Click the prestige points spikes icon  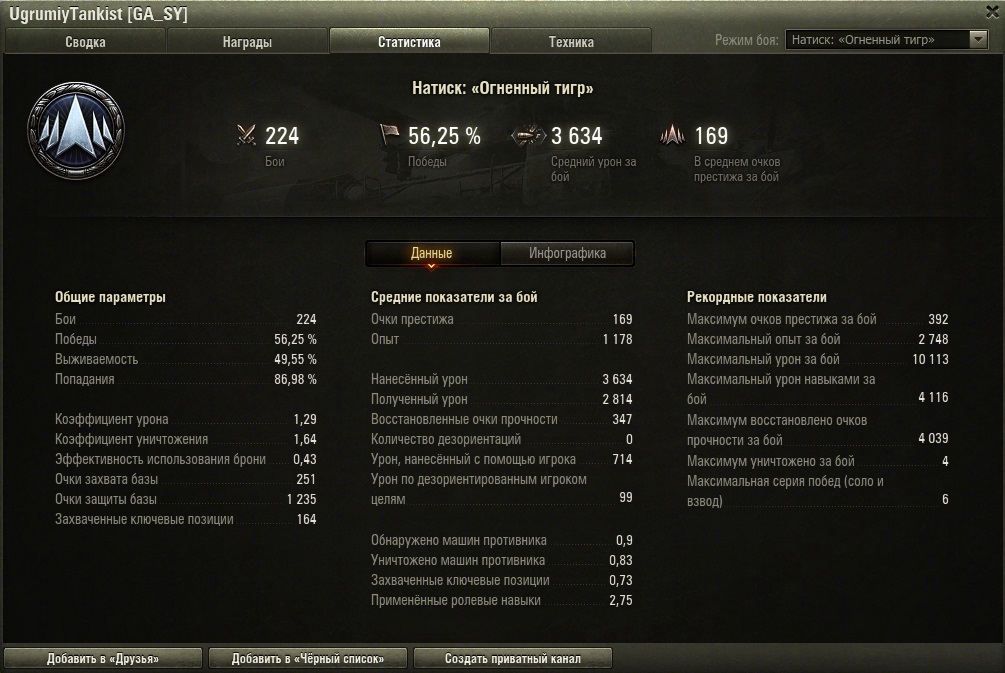(x=672, y=135)
